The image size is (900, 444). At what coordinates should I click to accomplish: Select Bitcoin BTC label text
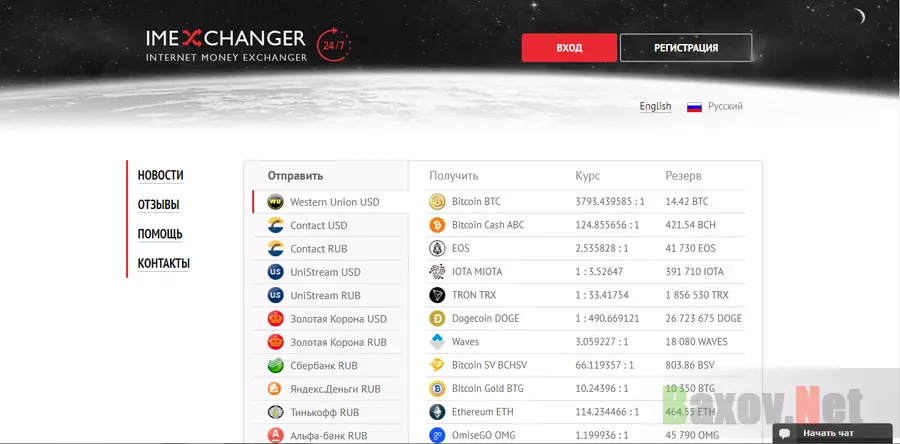point(476,202)
